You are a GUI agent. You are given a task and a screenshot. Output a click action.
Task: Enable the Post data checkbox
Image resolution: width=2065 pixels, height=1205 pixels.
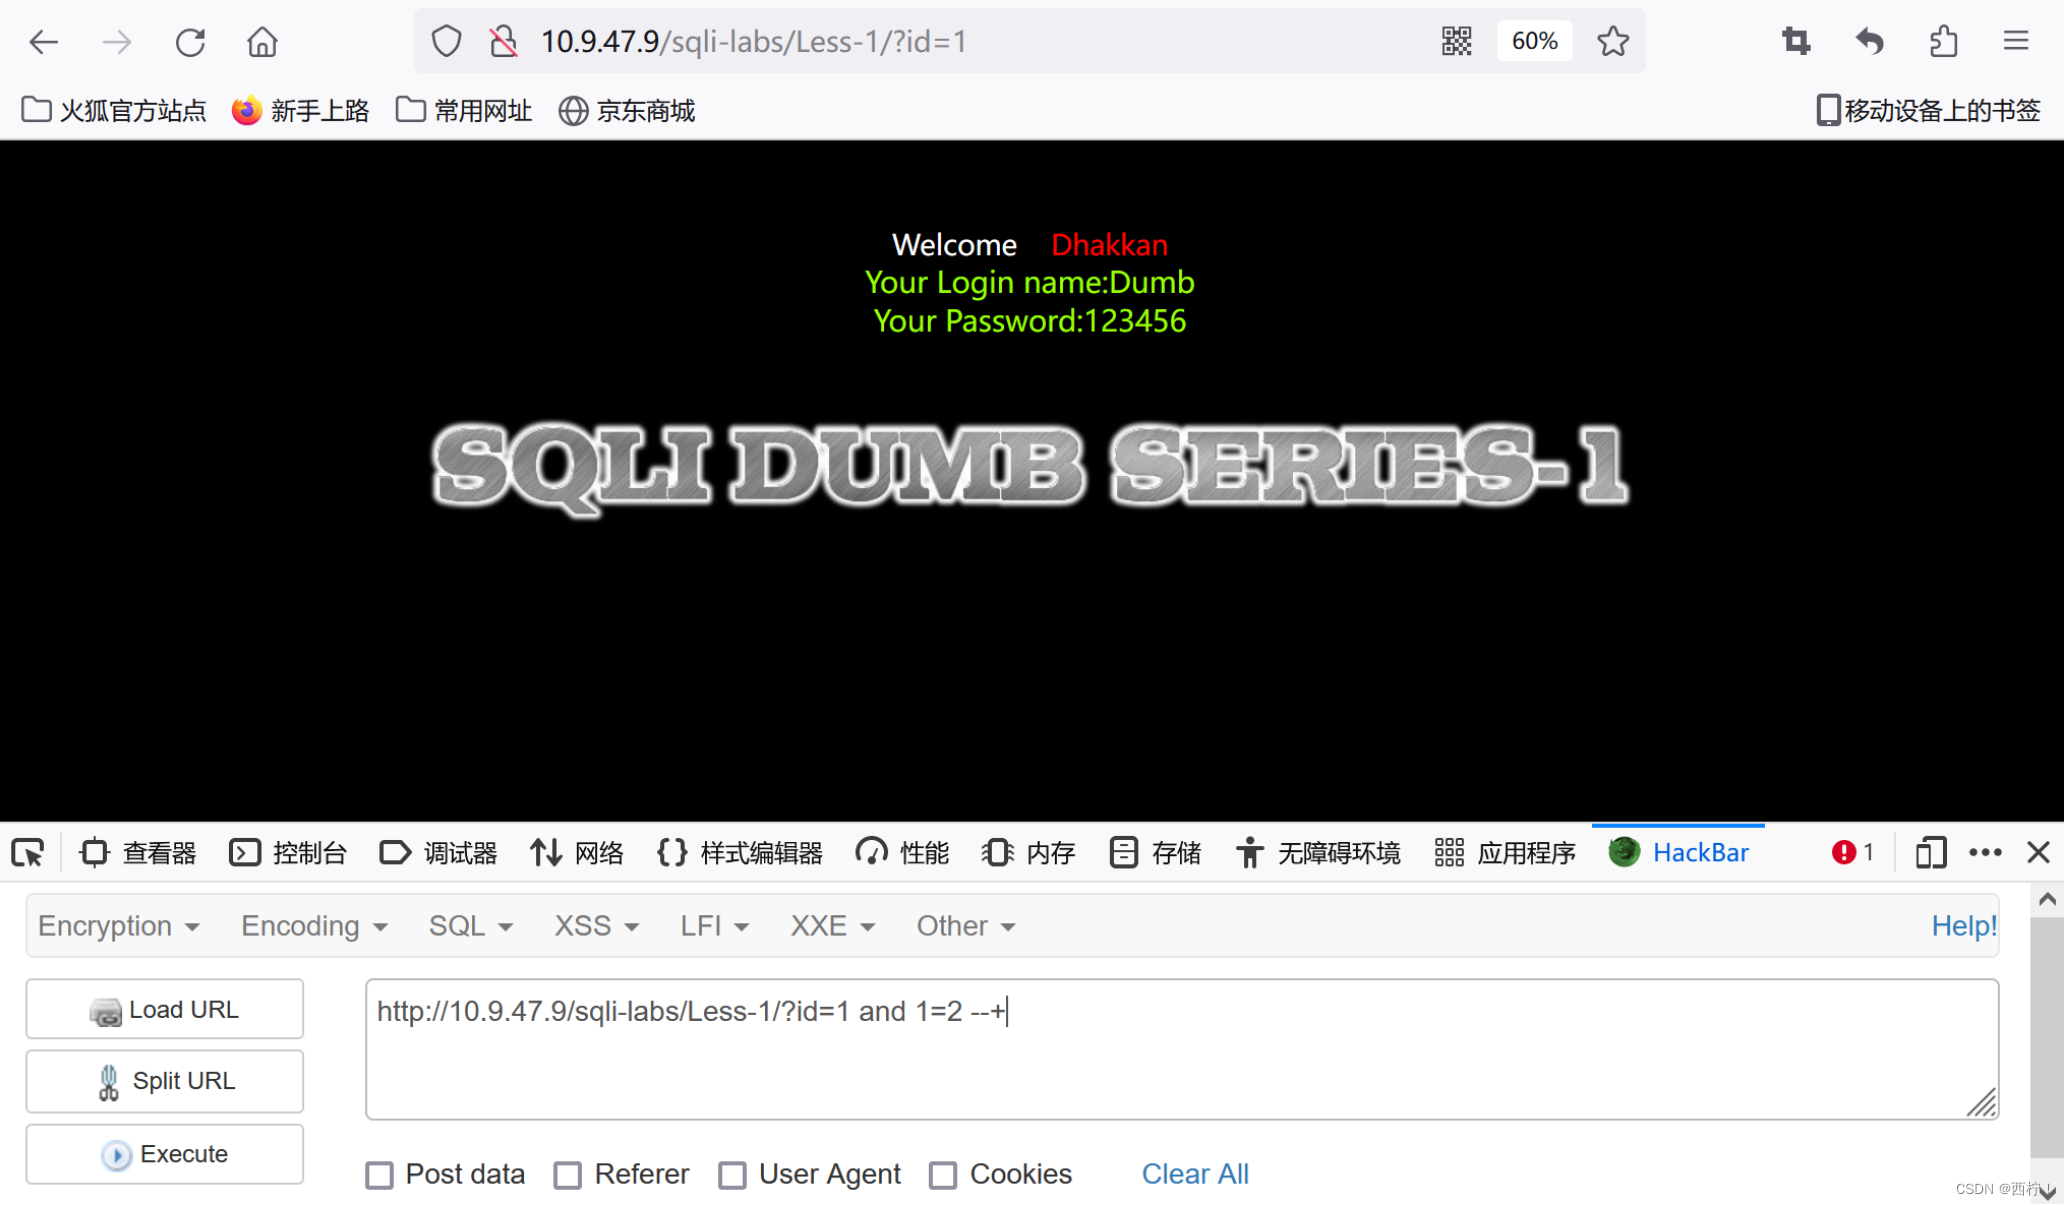tap(380, 1175)
